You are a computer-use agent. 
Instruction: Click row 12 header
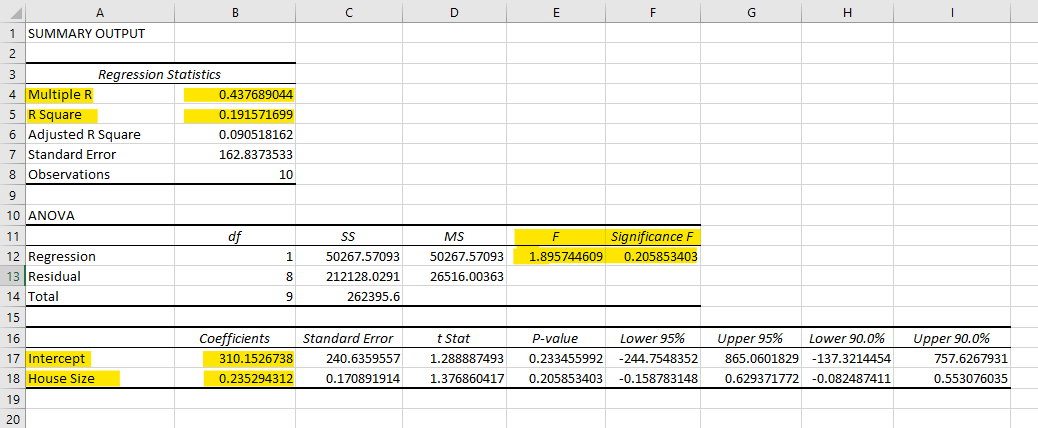tap(11, 257)
